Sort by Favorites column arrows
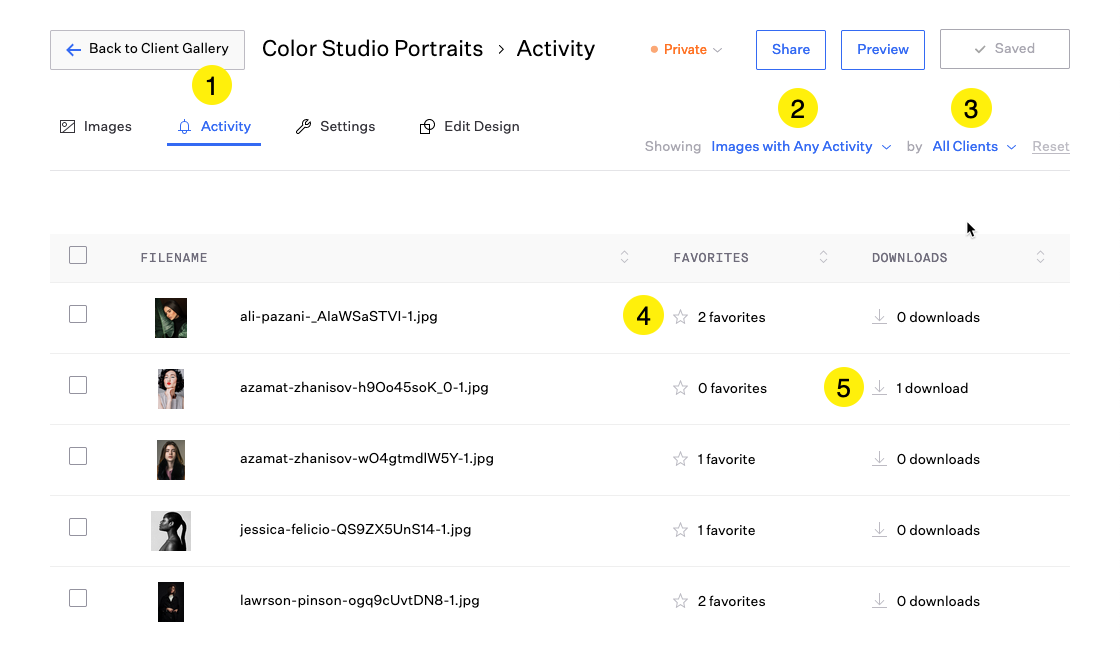Image resolution: width=1120 pixels, height=650 pixels. pos(823,257)
